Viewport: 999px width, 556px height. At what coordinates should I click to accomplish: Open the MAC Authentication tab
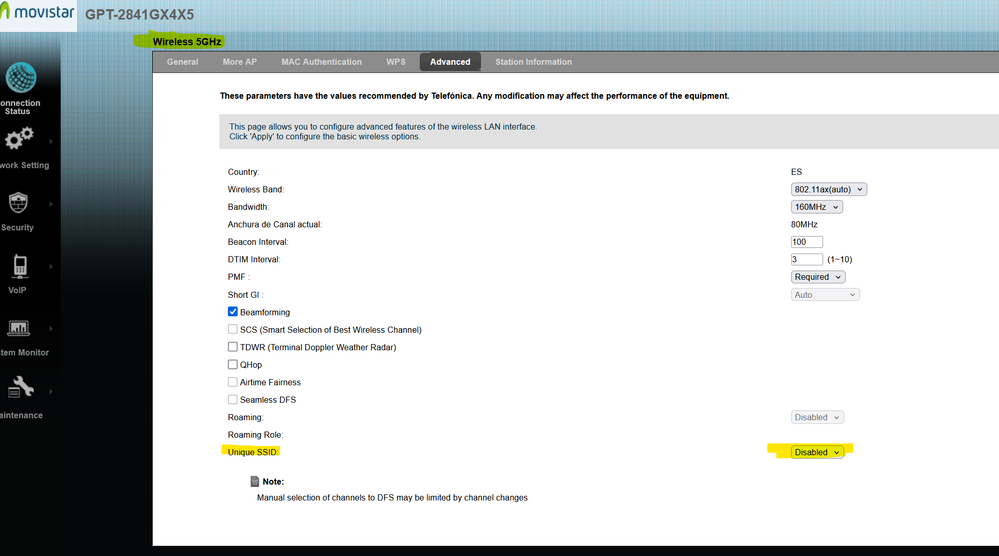[321, 62]
